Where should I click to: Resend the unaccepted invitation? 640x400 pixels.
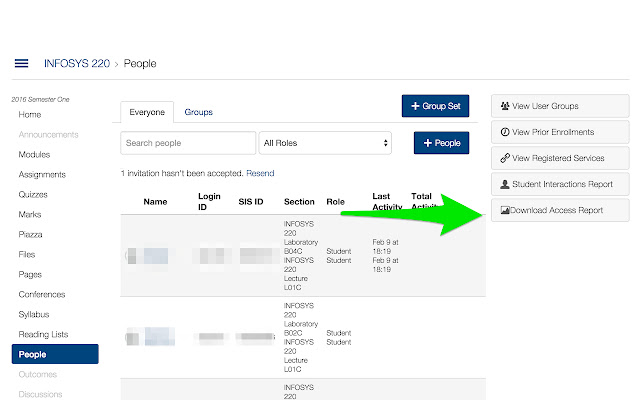pos(260,174)
